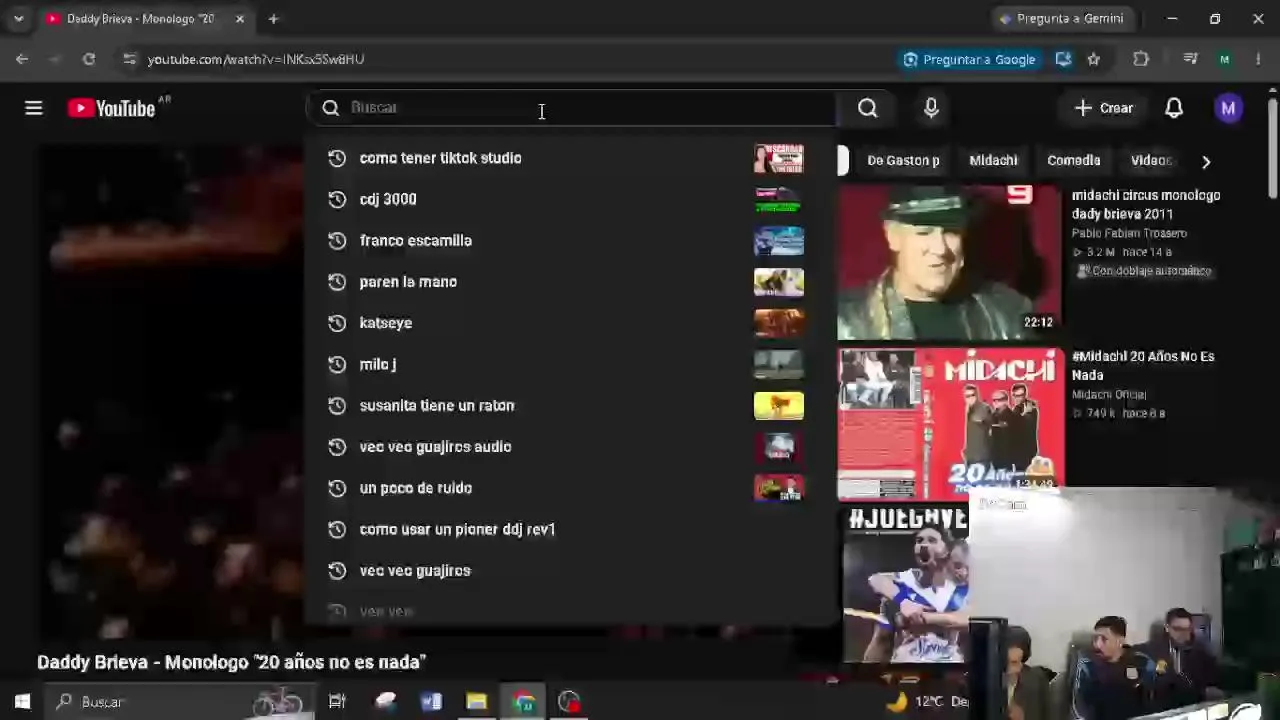This screenshot has width=1280, height=720.
Task: Click the 'Crear' create button
Action: pyautogui.click(x=1104, y=108)
